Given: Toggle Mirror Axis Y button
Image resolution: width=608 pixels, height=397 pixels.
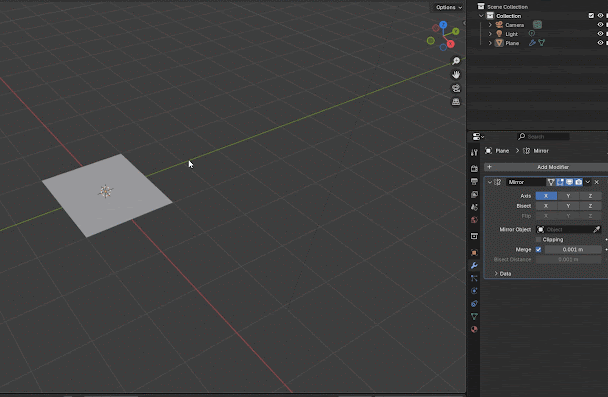Looking at the screenshot, I should coord(568,196).
